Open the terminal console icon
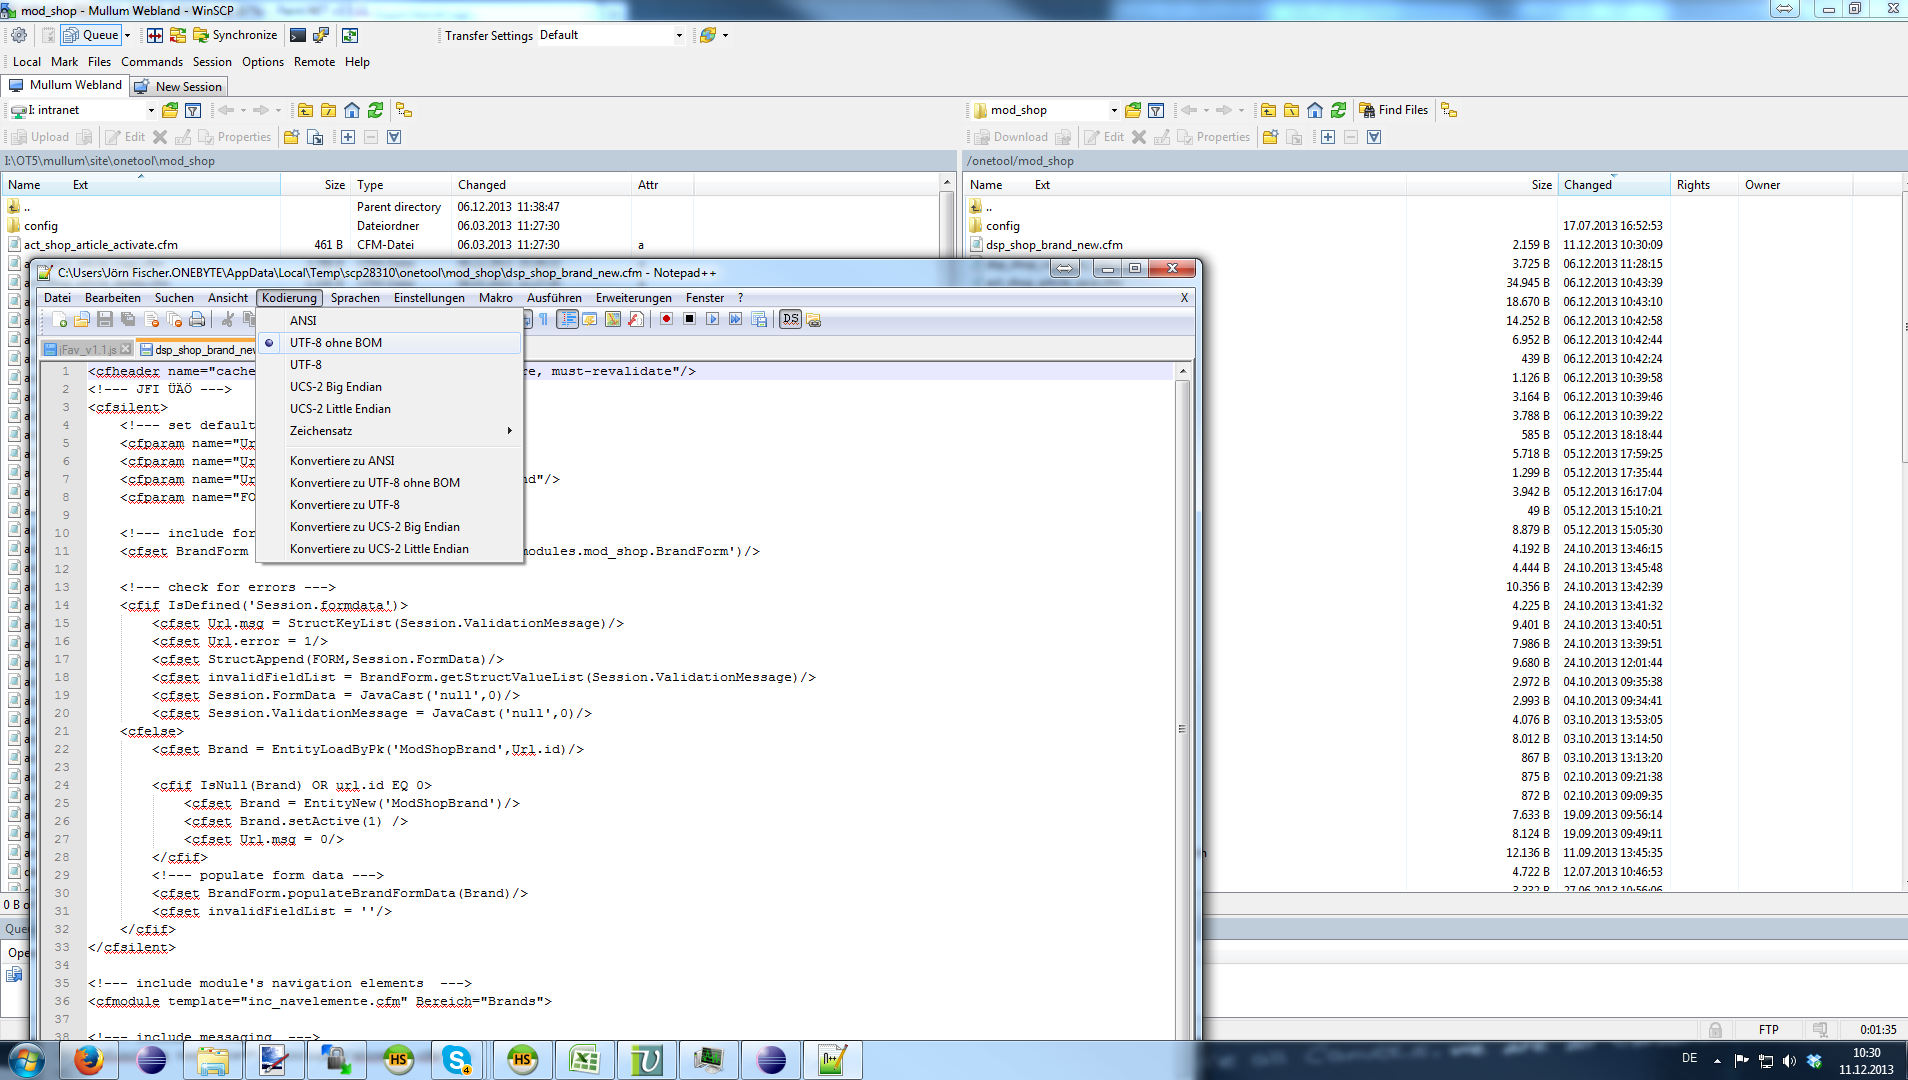The image size is (1908, 1080). pos(298,35)
